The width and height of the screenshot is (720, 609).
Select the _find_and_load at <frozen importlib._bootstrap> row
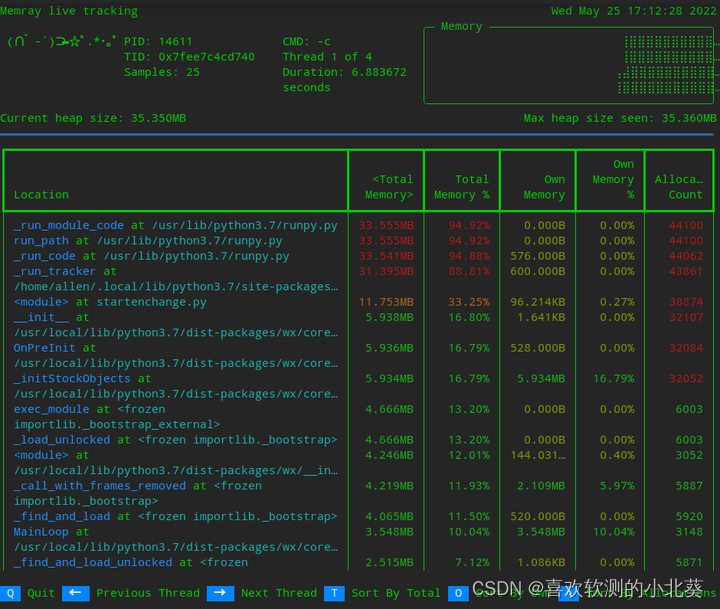pyautogui.click(x=358, y=516)
